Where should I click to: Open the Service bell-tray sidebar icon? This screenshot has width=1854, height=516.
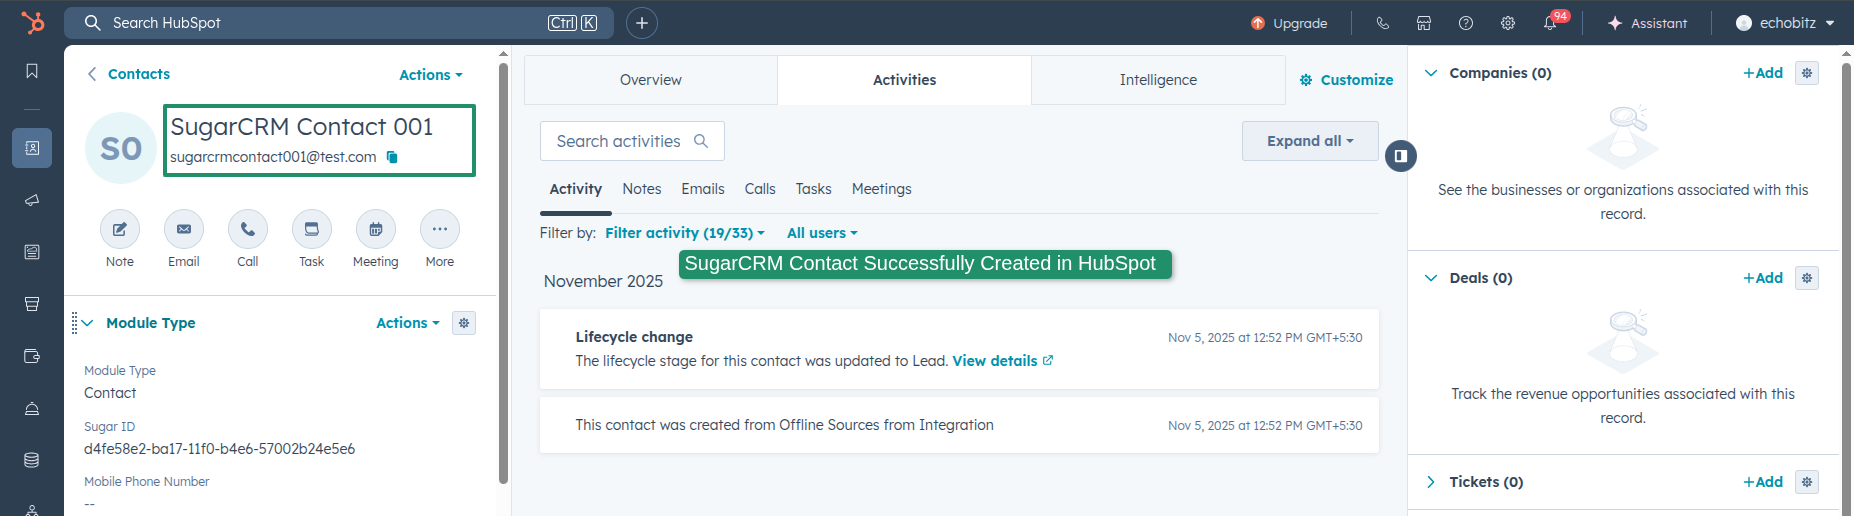tap(32, 408)
